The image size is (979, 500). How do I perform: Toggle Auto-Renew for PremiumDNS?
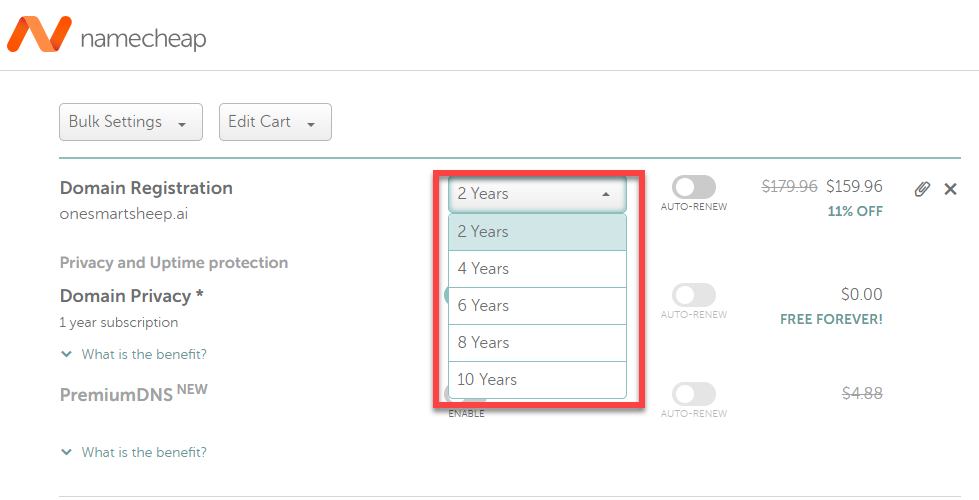tap(694, 394)
